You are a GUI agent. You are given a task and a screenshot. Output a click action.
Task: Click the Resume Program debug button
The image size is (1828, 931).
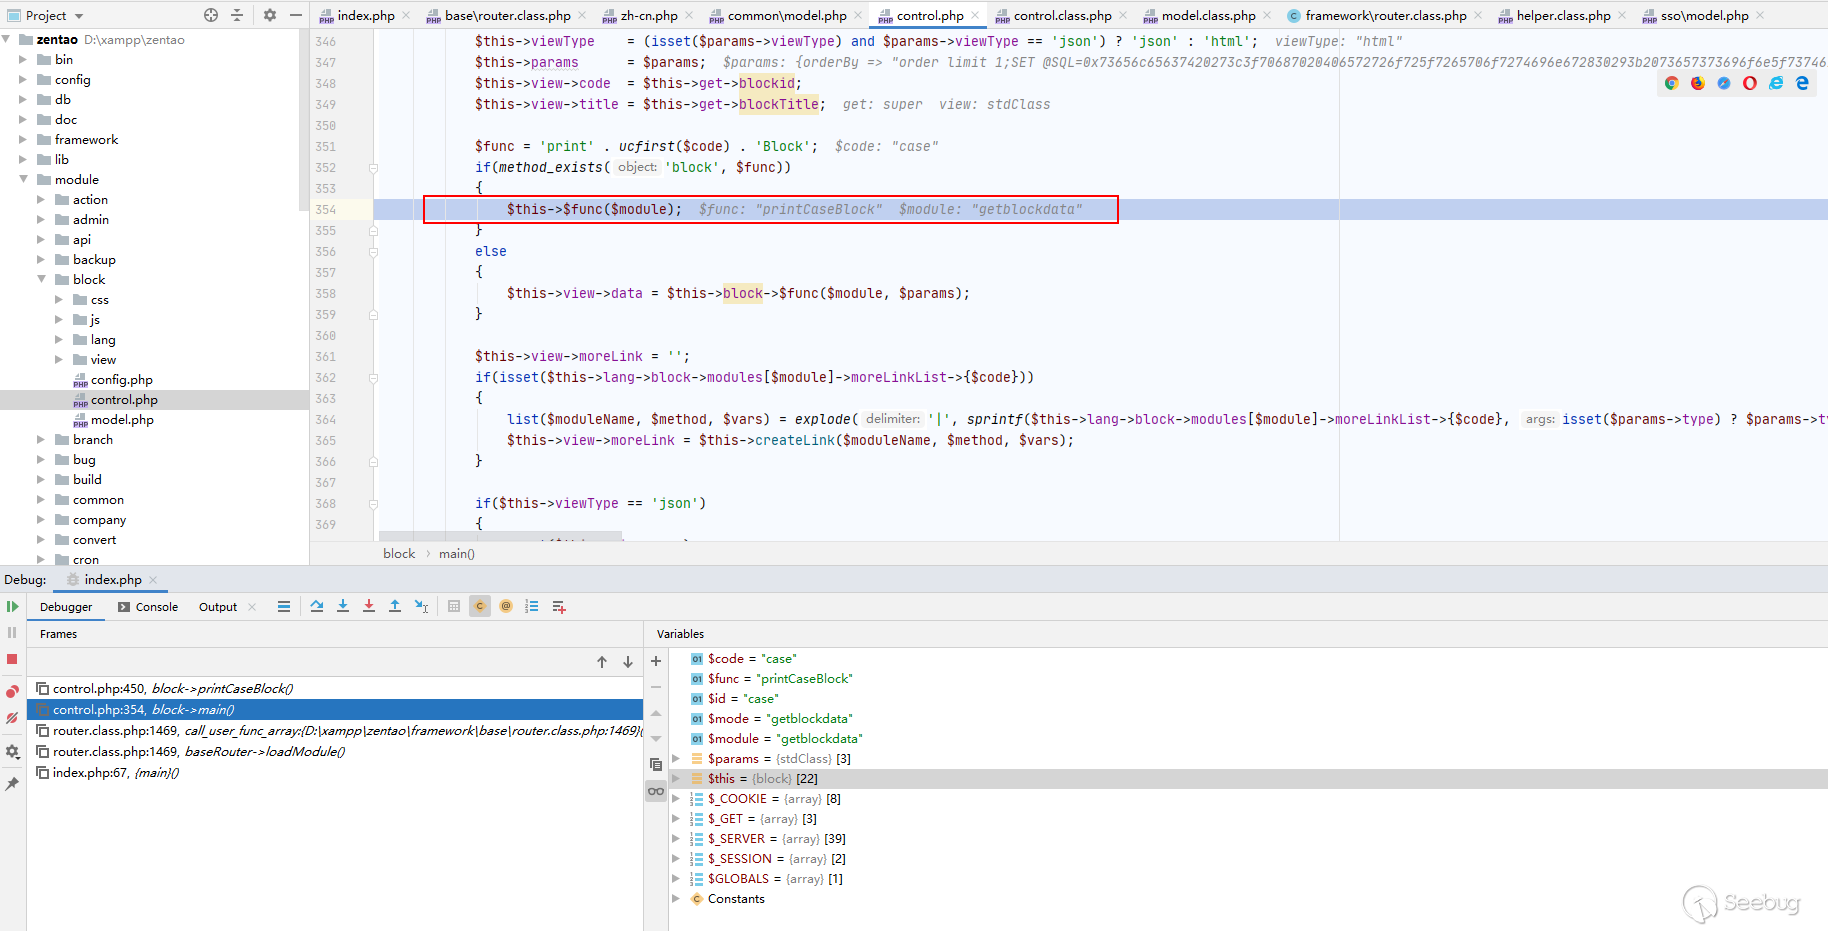point(12,607)
